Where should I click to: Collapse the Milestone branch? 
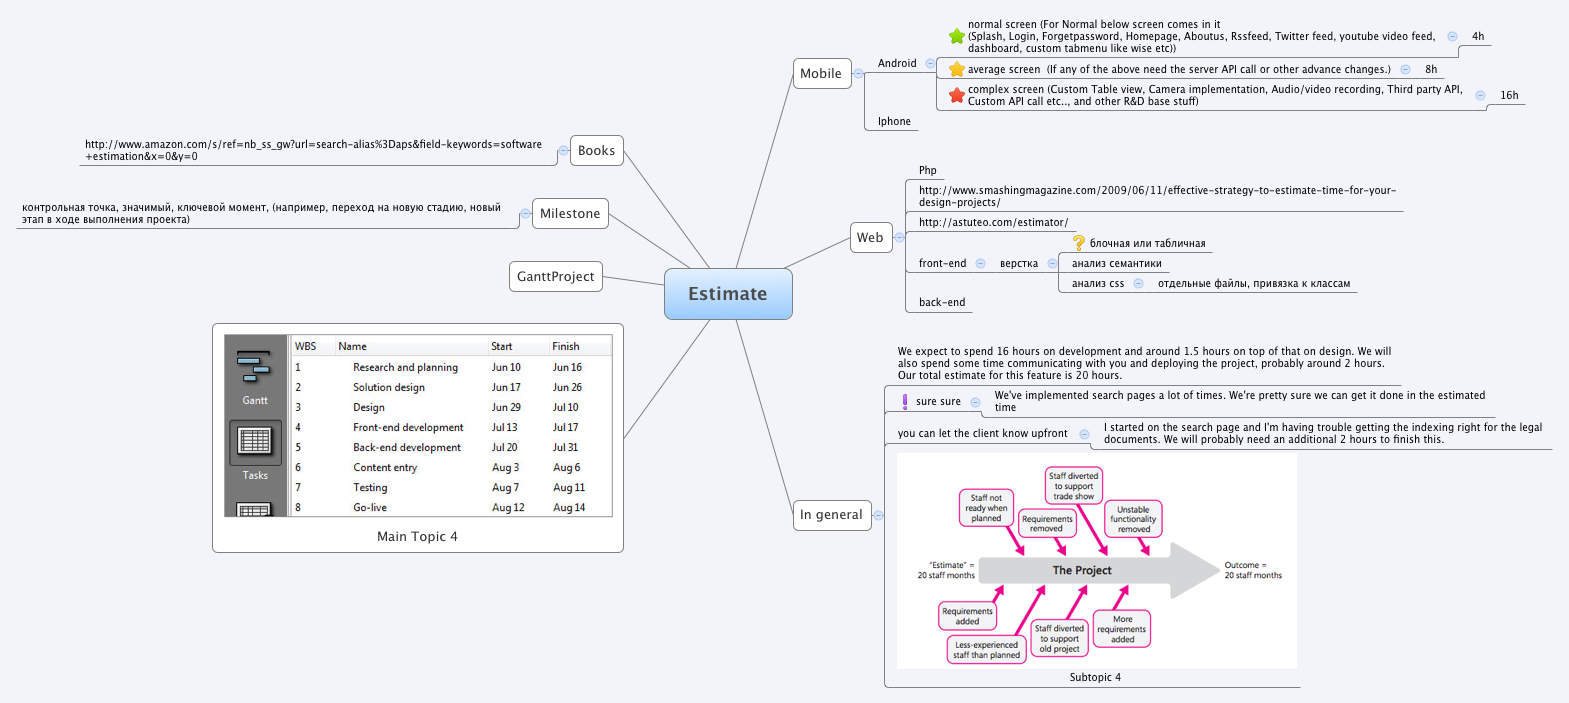tap(525, 214)
